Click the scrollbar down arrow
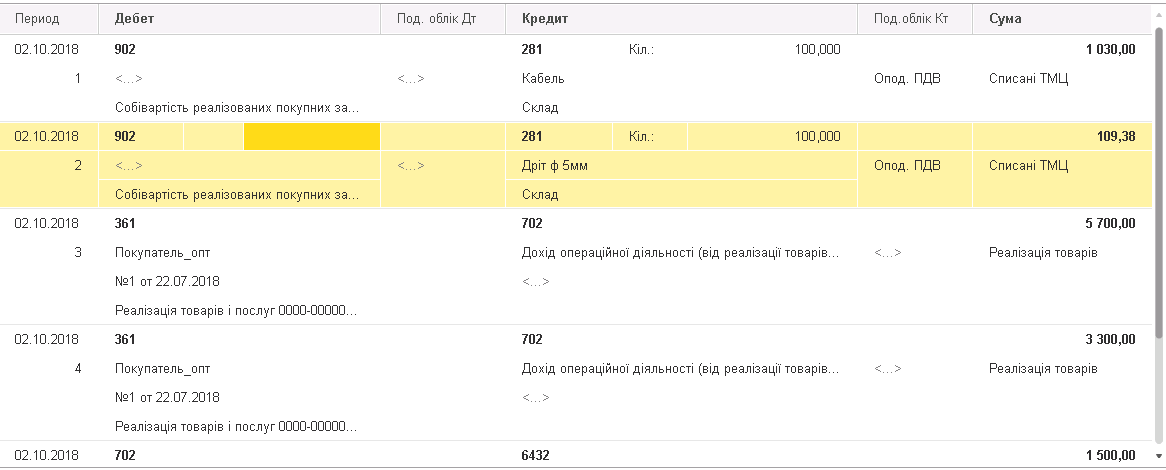The image size is (1166, 470). tap(1159, 456)
